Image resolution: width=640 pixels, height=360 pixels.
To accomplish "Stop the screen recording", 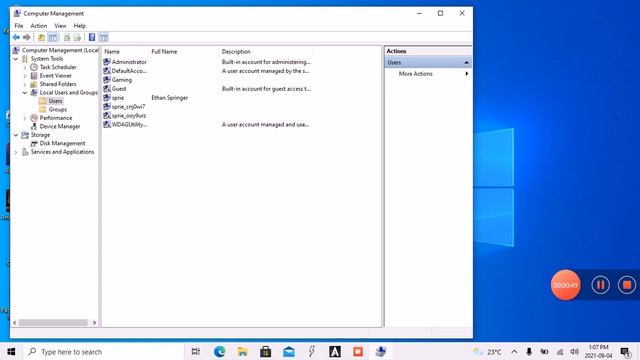I will (627, 285).
